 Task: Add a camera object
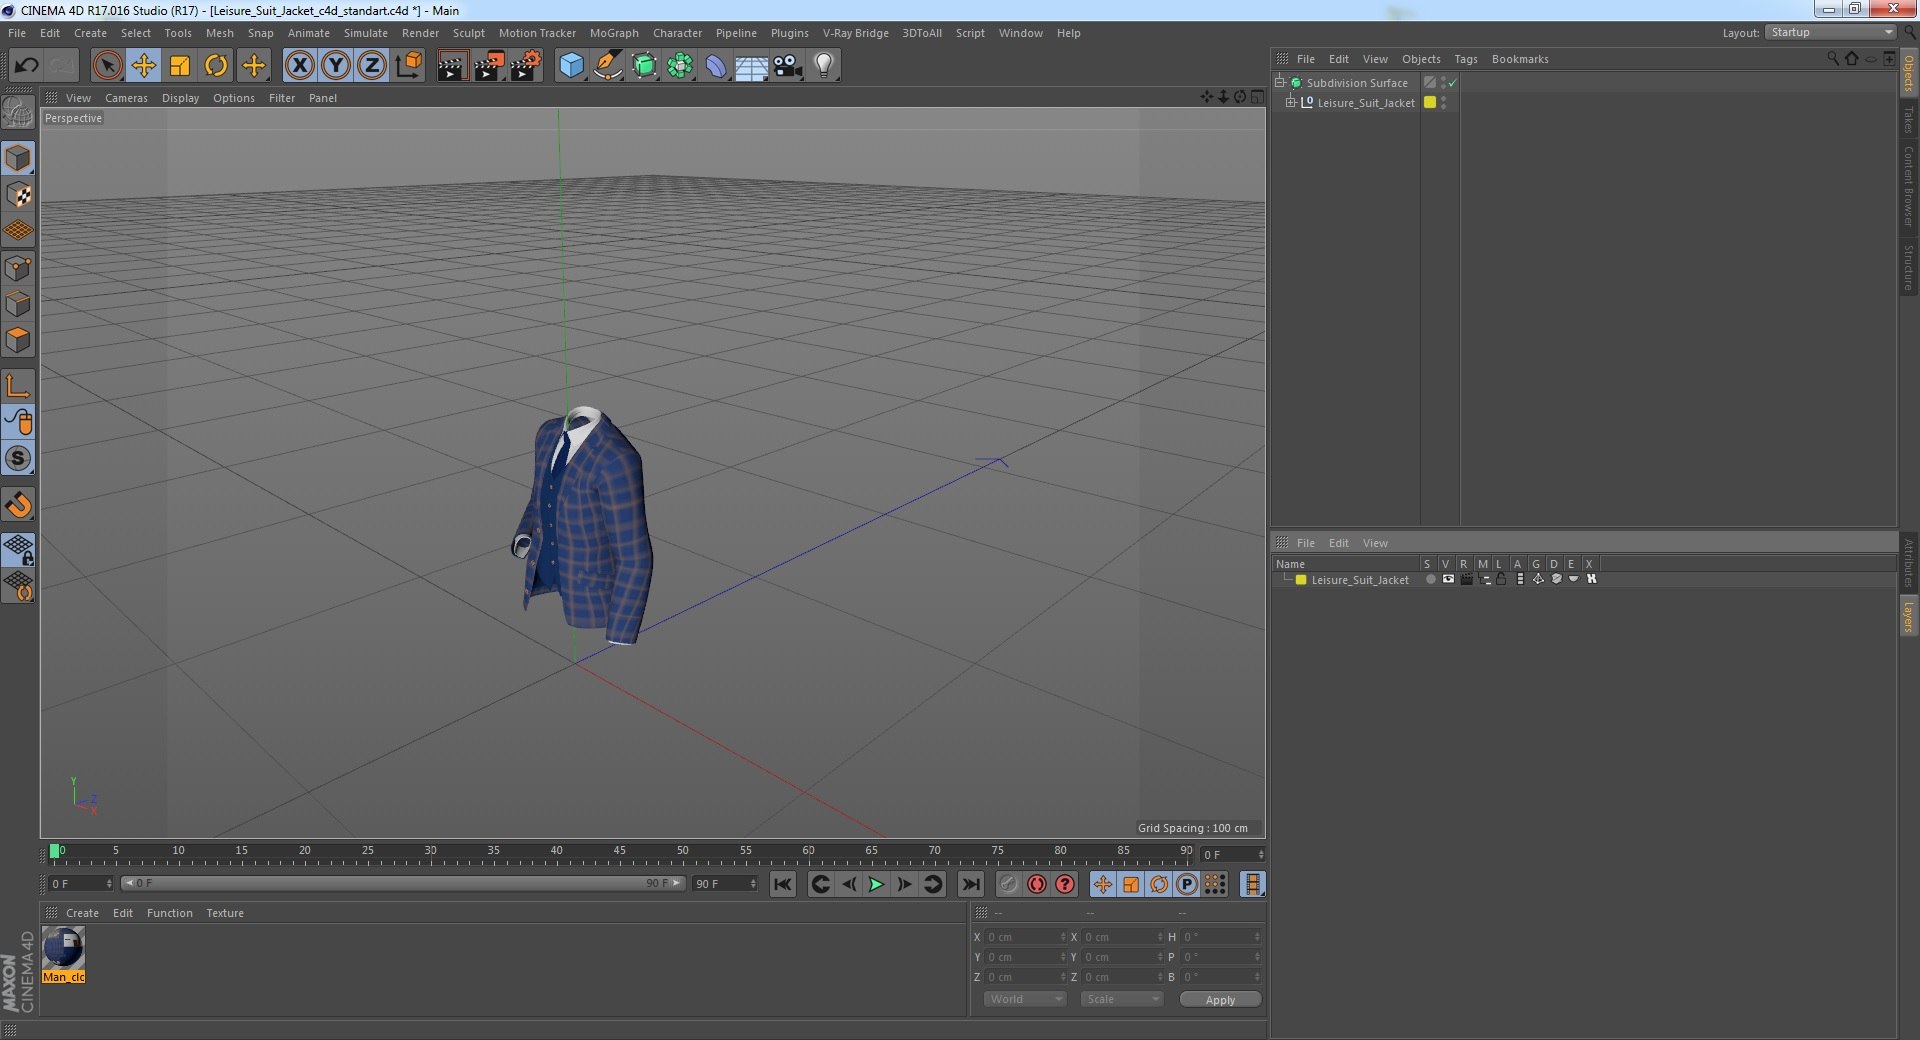(x=787, y=66)
